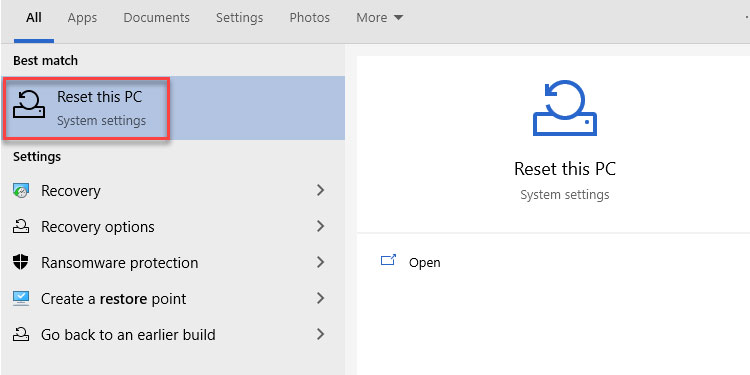Click the large blue Reset this PC preview icon
This screenshot has height=375, width=750.
pyautogui.click(x=565, y=108)
